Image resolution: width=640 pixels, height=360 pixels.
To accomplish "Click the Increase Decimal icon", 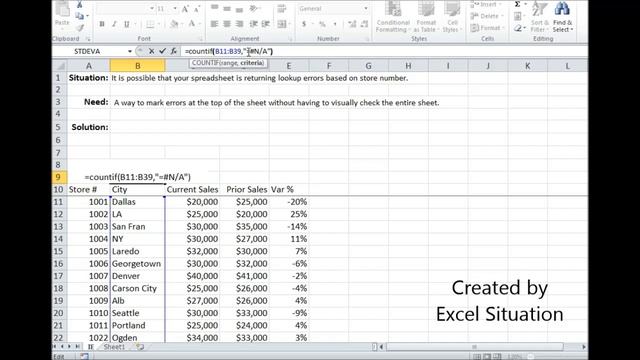I will click(352, 24).
